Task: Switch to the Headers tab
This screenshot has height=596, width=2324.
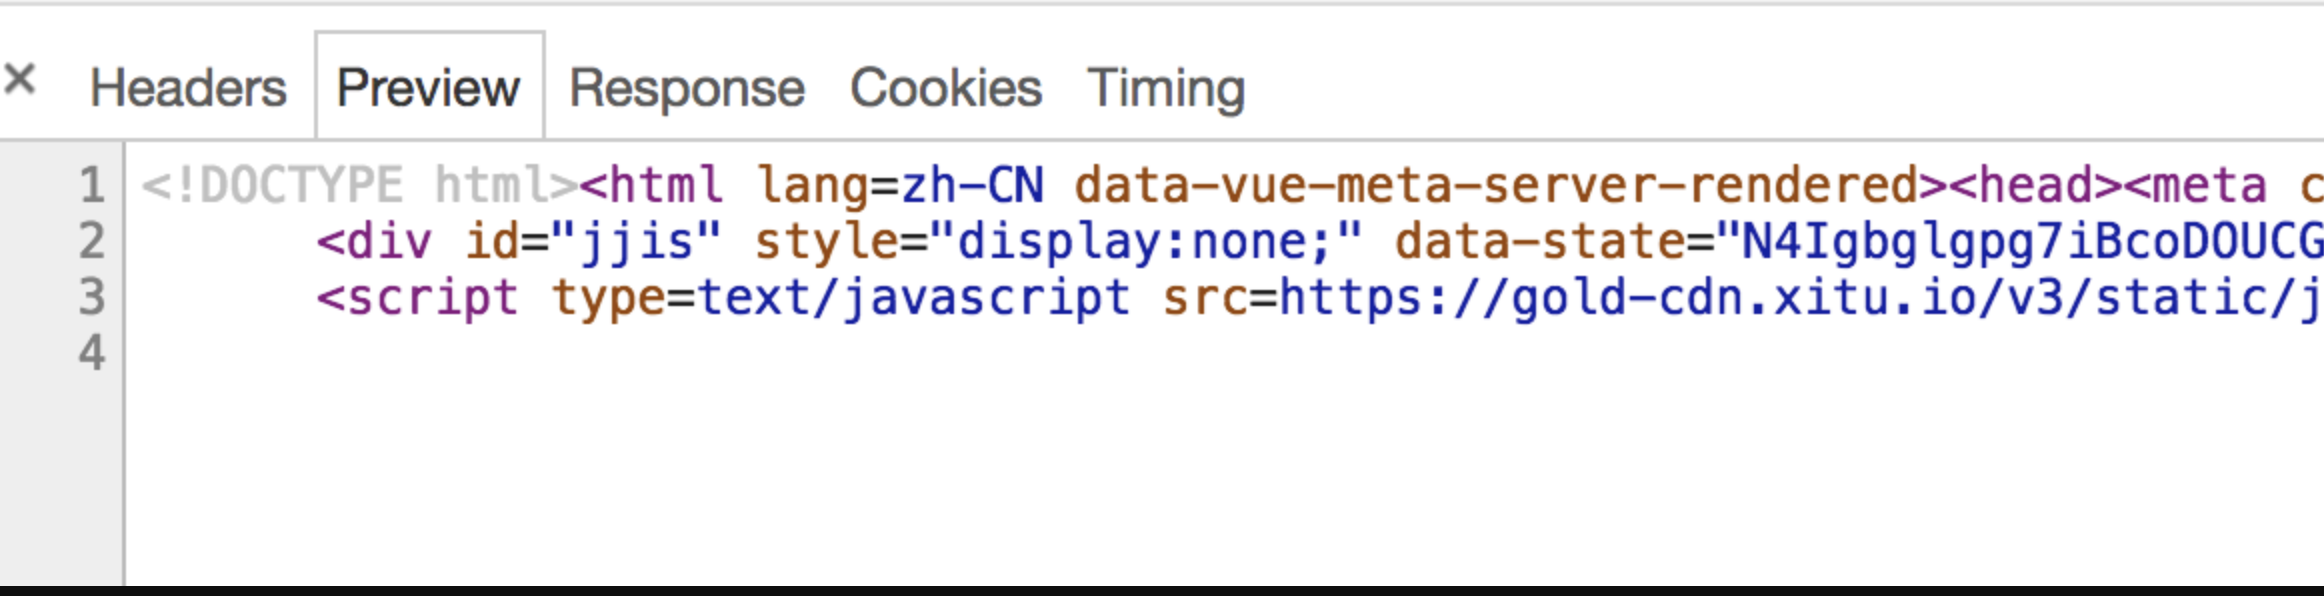Action: (x=188, y=88)
